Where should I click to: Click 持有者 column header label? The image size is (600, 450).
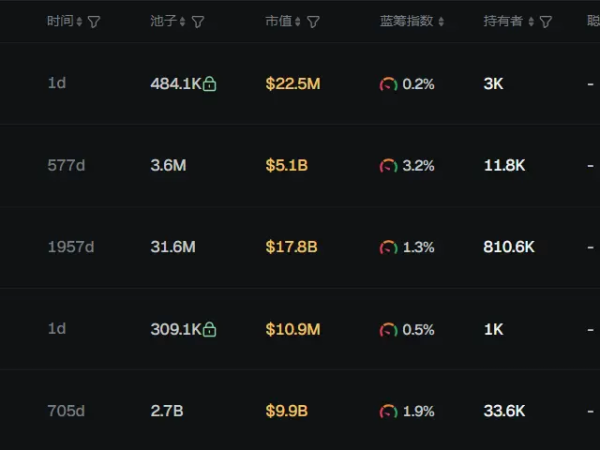pos(503,21)
